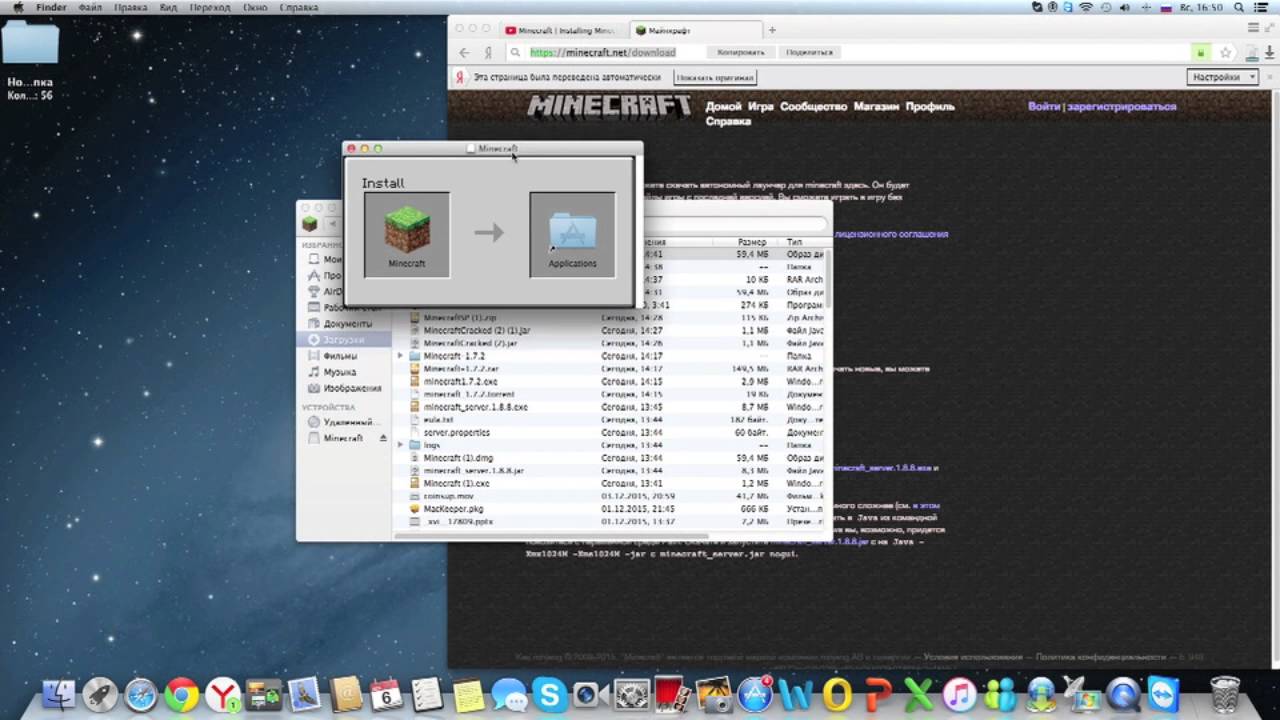Open Calendar icon in the Dock
This screenshot has width=1280, height=720.
[386, 693]
